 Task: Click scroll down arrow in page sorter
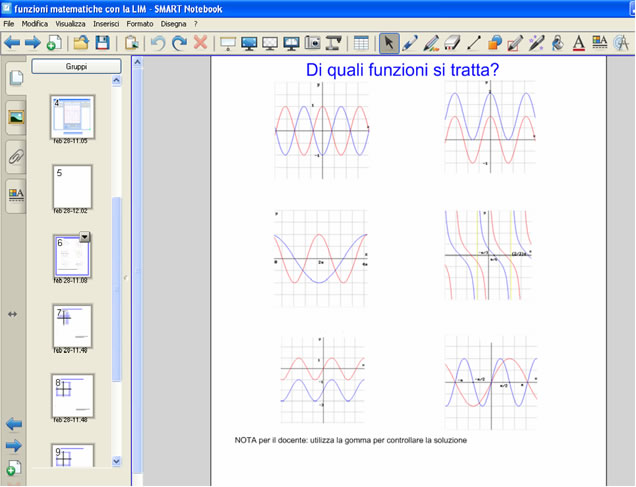coord(117,461)
